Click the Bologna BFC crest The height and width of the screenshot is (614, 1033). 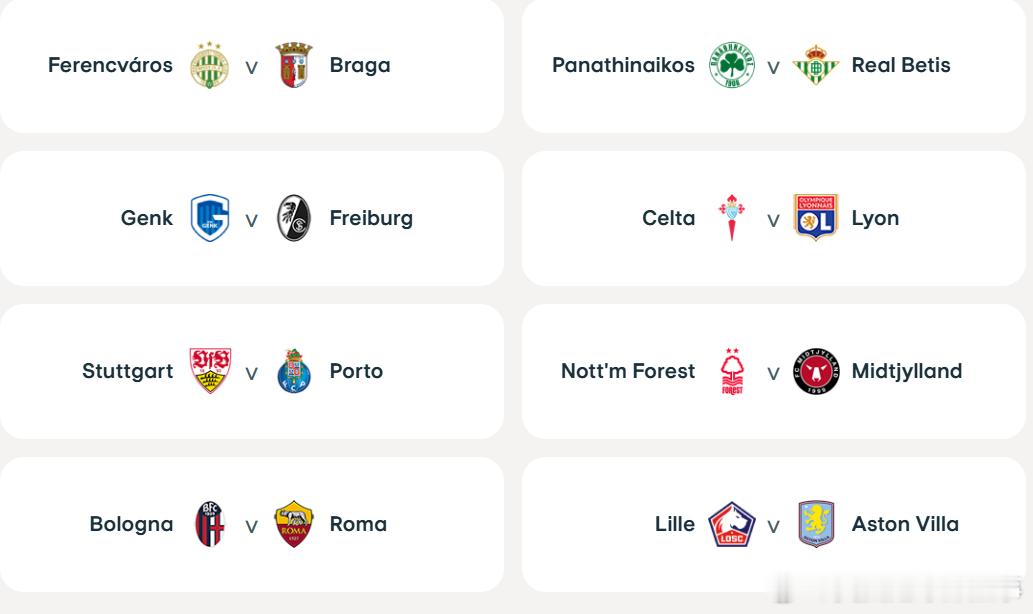tap(209, 524)
